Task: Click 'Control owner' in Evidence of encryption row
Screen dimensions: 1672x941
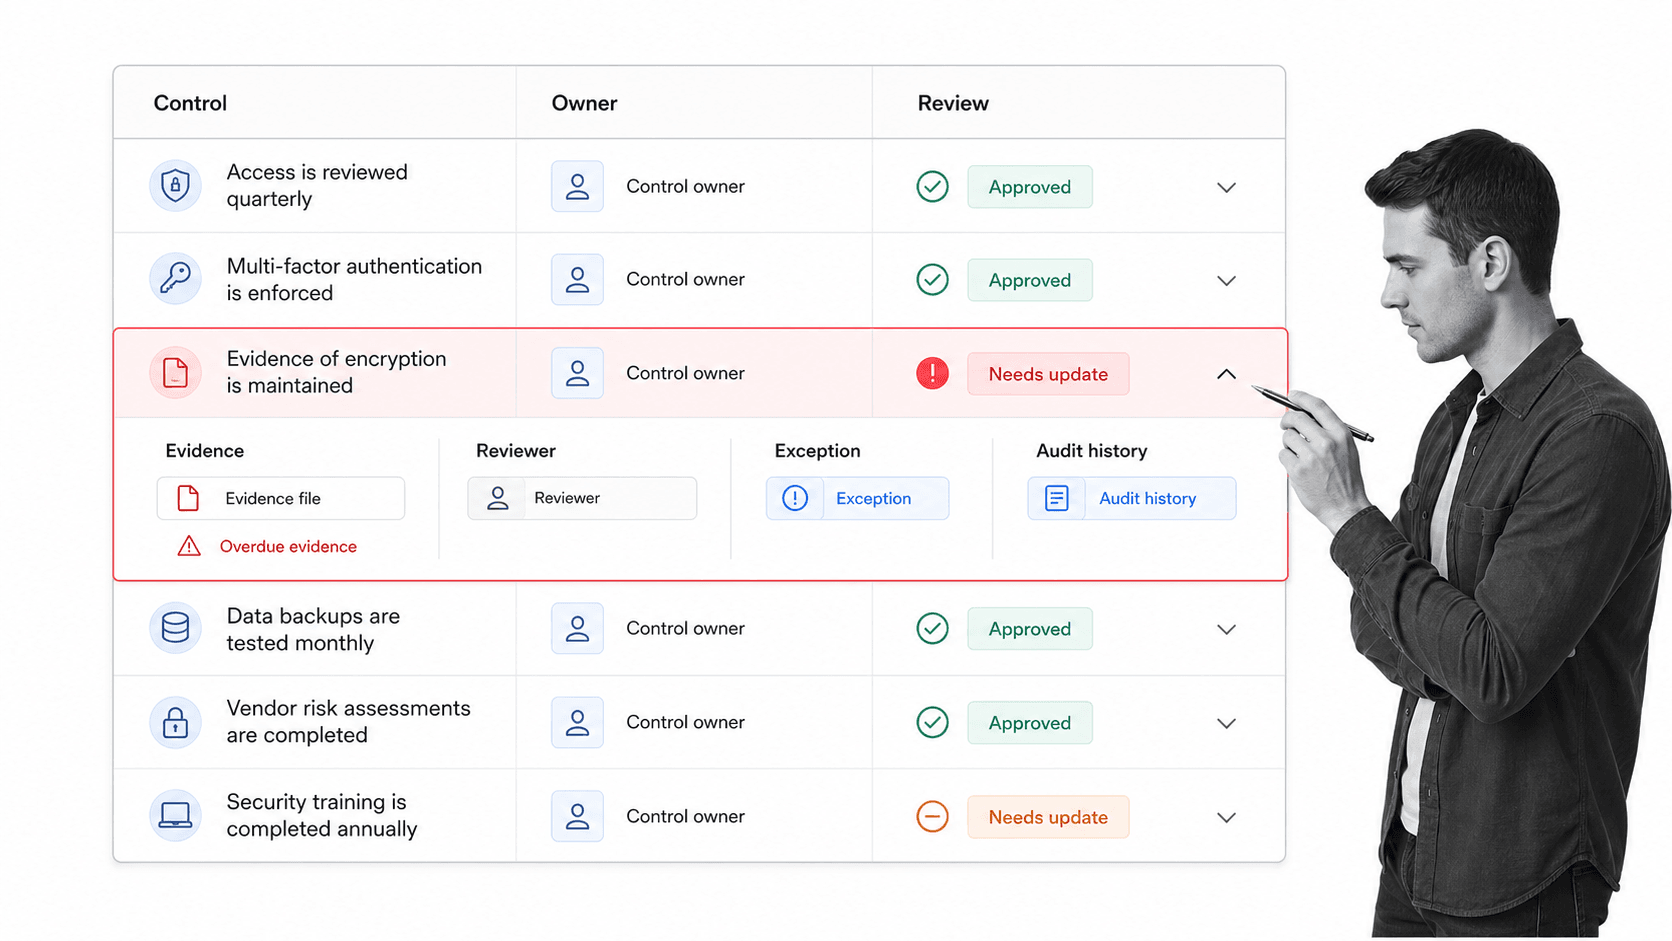Action: coord(685,373)
